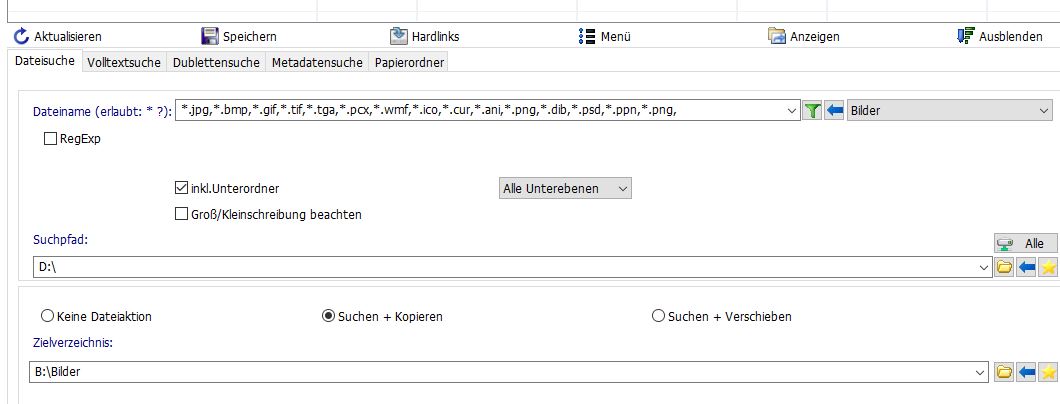
Task: Switch to the Volltextsuche tab
Action: 124,63
